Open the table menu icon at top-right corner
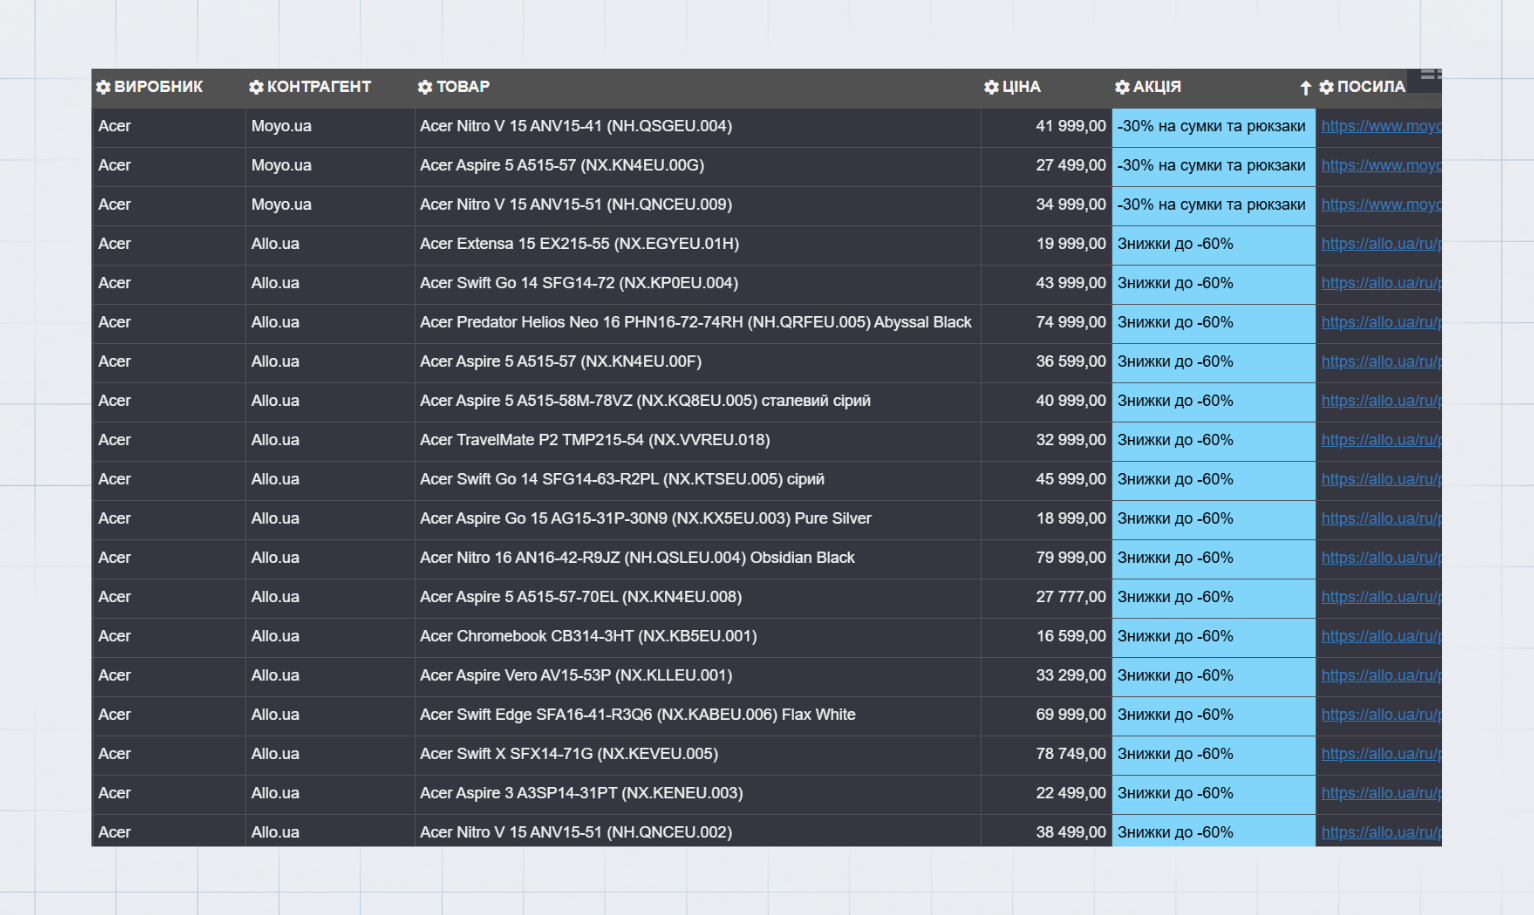 1429,74
